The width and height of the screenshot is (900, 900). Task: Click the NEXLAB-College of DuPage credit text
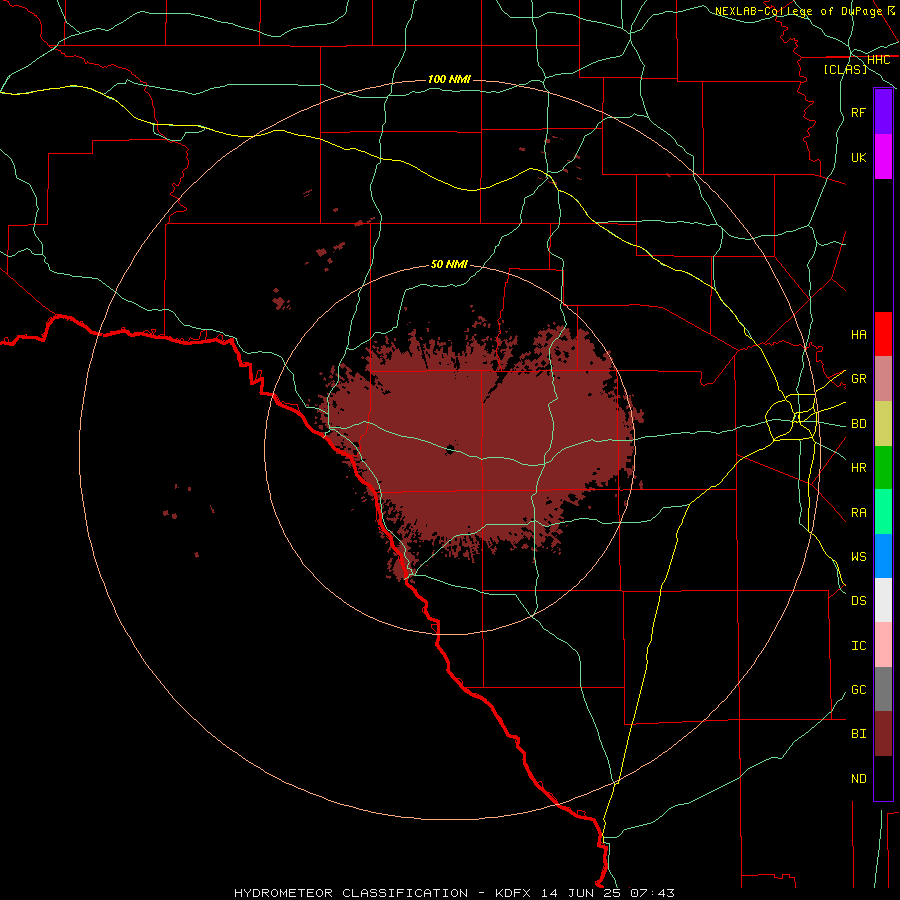pos(798,11)
